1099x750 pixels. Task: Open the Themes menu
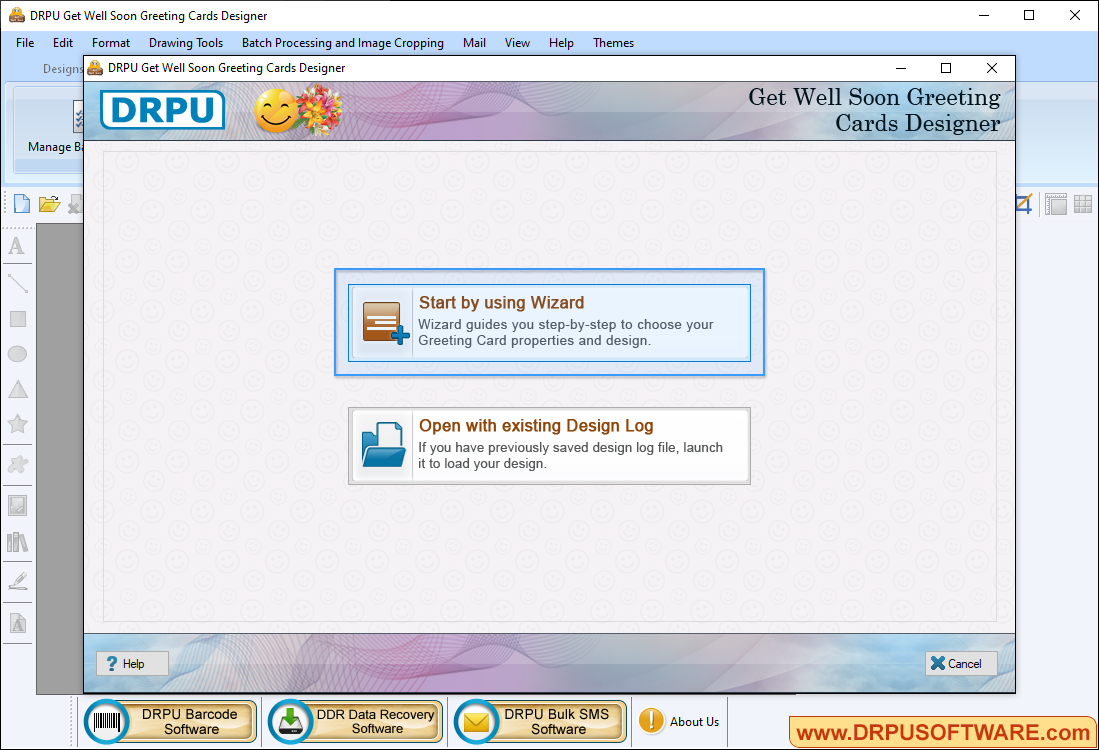(613, 43)
